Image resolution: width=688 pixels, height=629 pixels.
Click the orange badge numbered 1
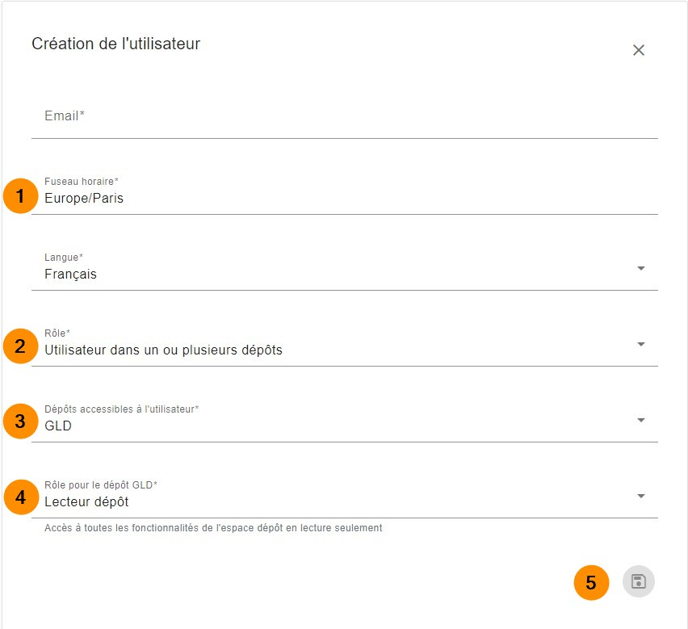(x=19, y=197)
